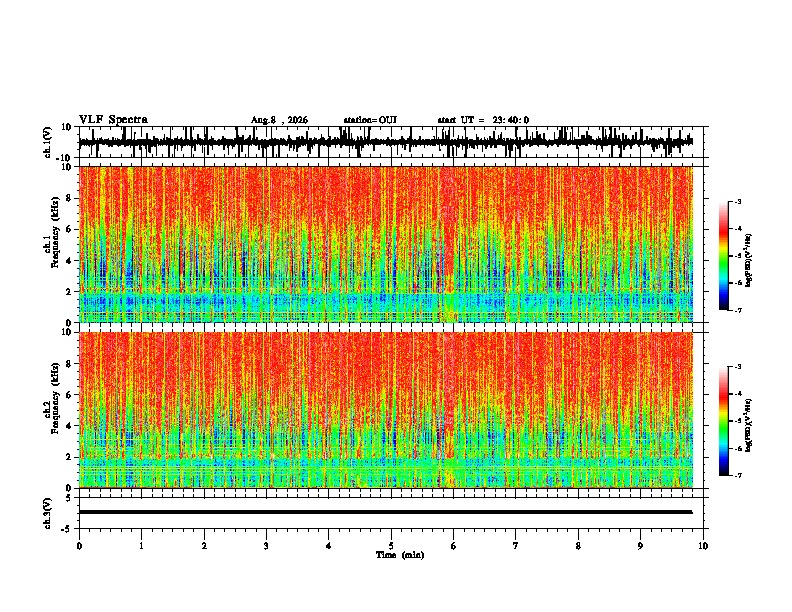This screenshot has height=612, width=792.
Task: Click the time axis tick label '3'
Action: (266, 546)
